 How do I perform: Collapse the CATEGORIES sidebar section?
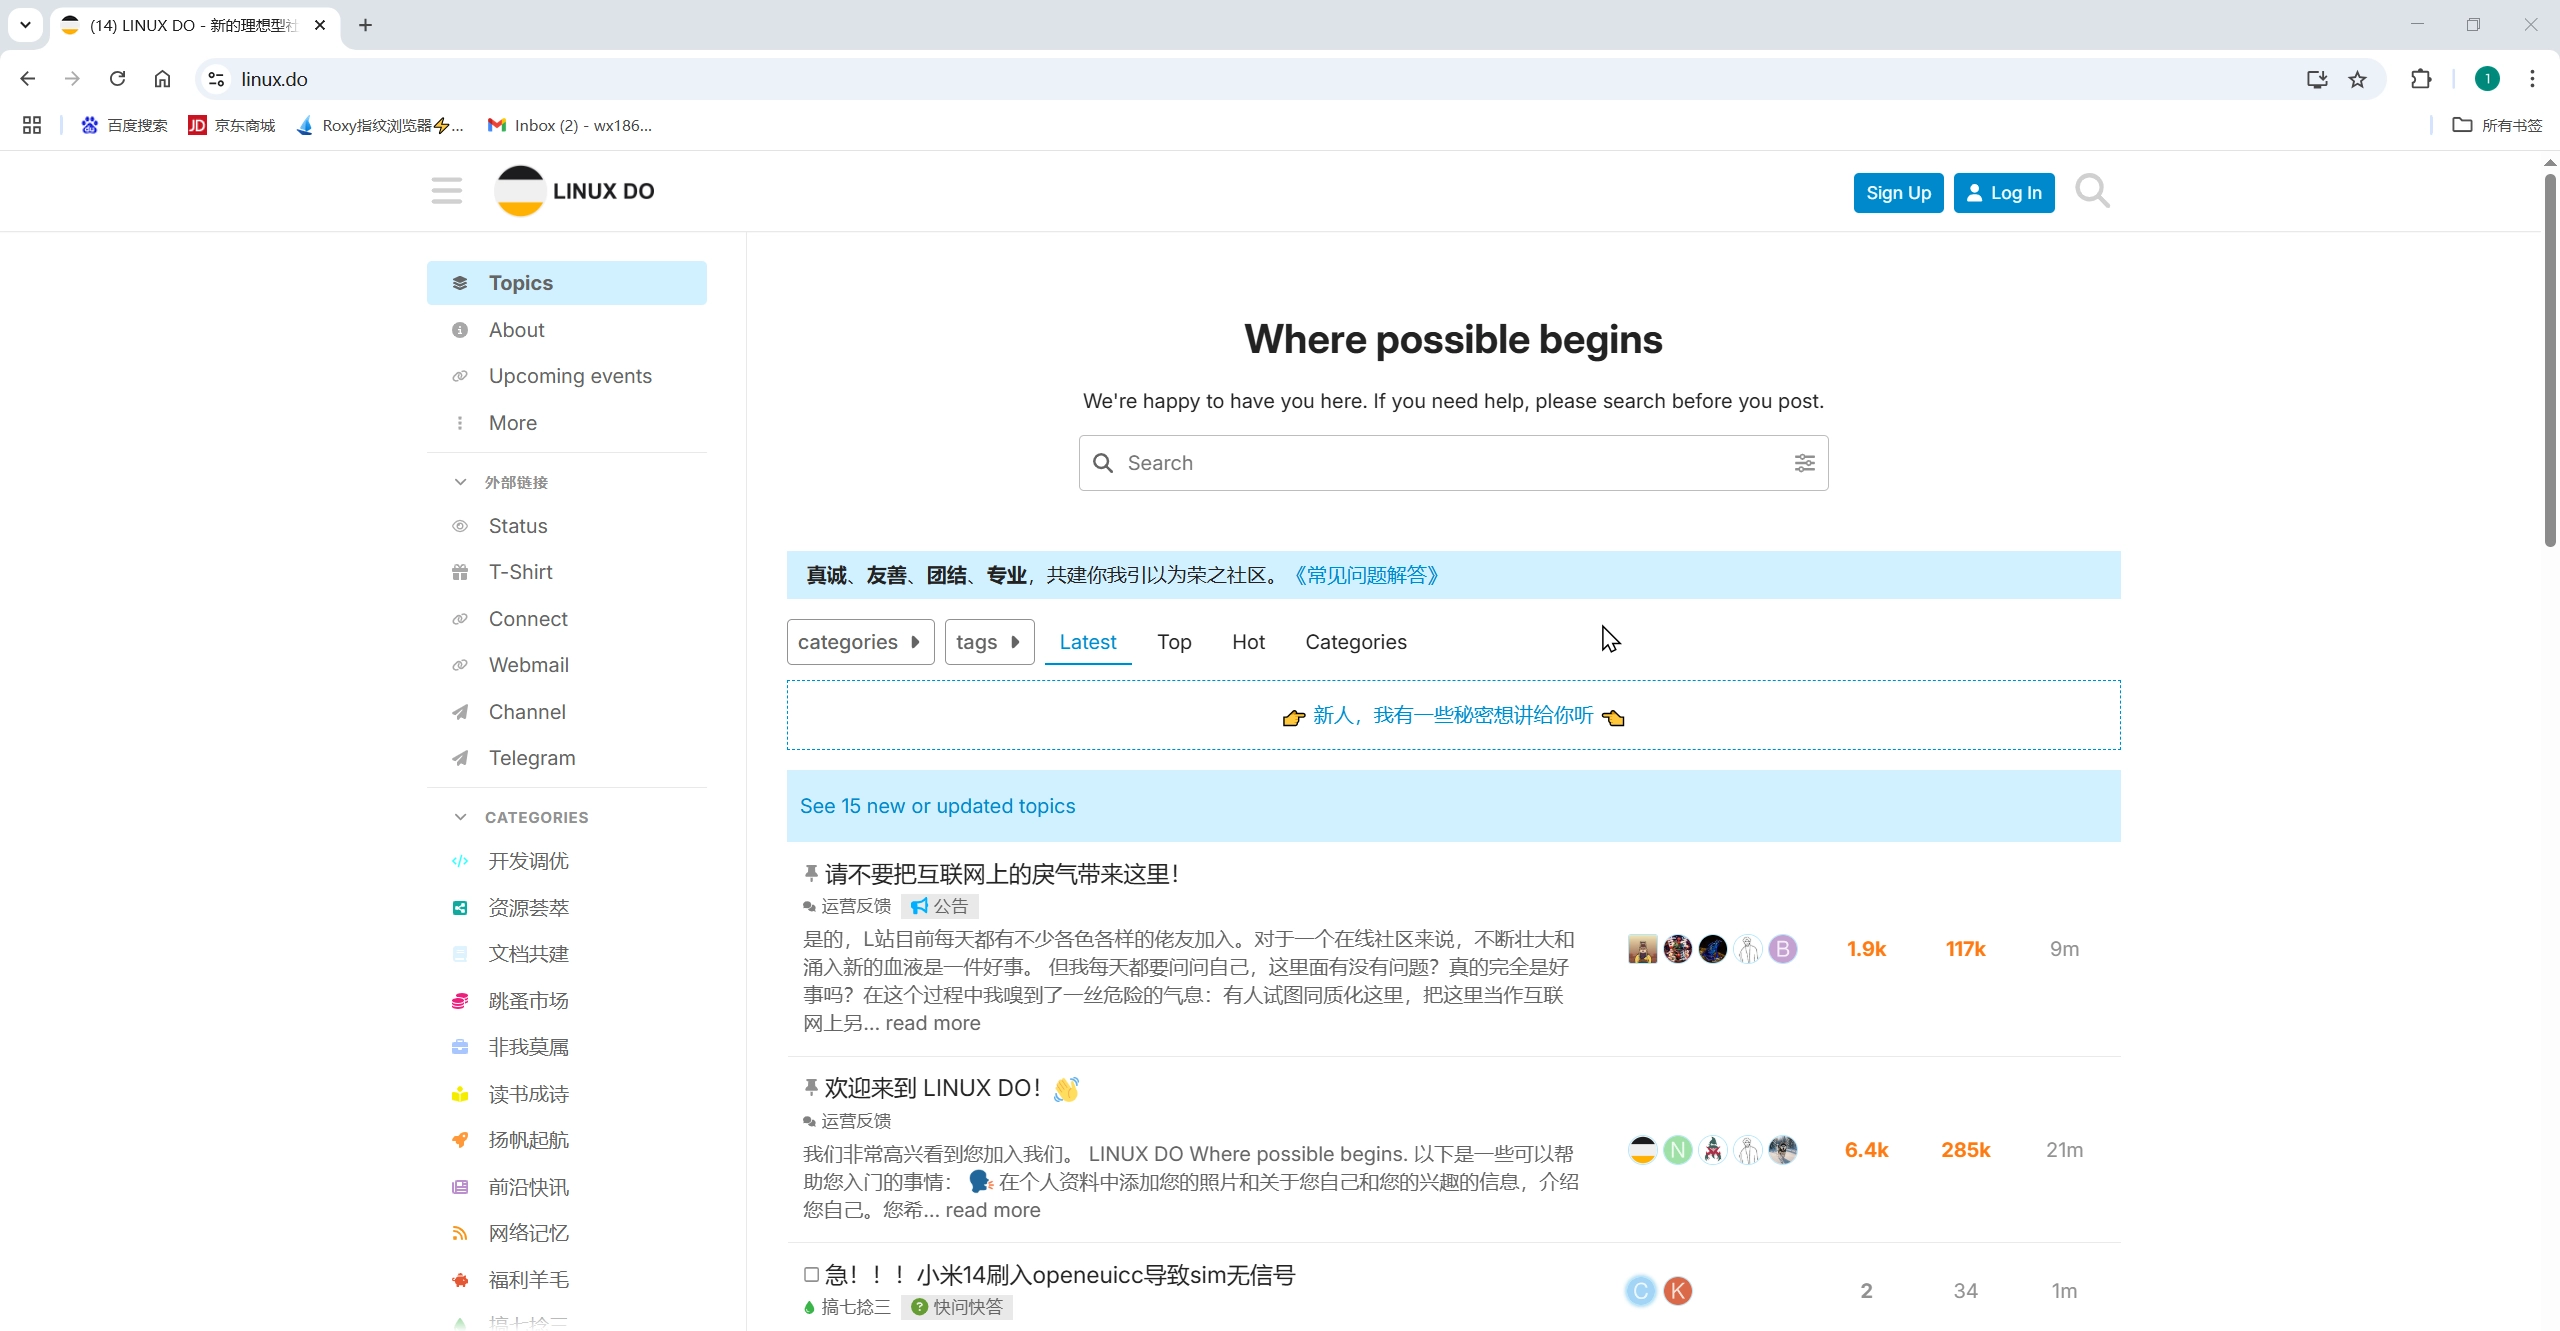tap(460, 817)
